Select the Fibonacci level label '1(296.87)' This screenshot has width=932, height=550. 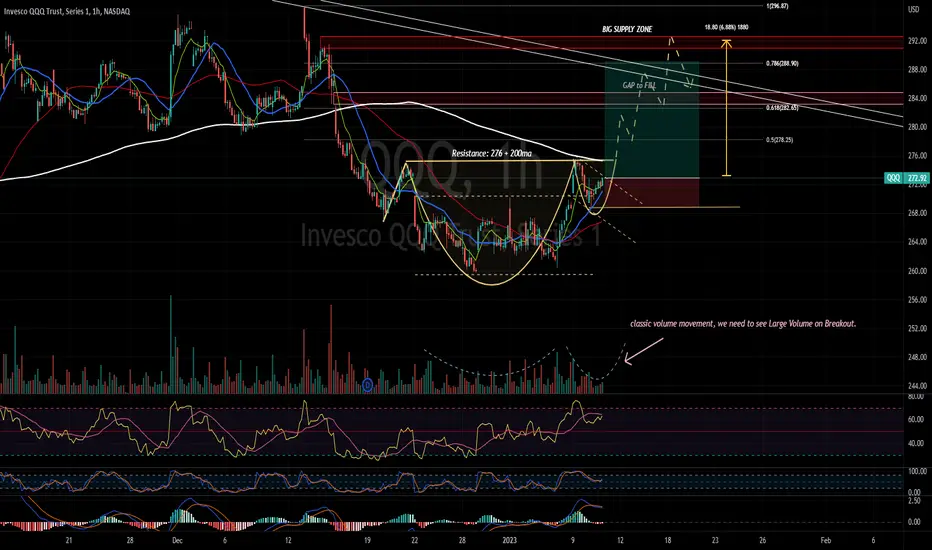(777, 6)
